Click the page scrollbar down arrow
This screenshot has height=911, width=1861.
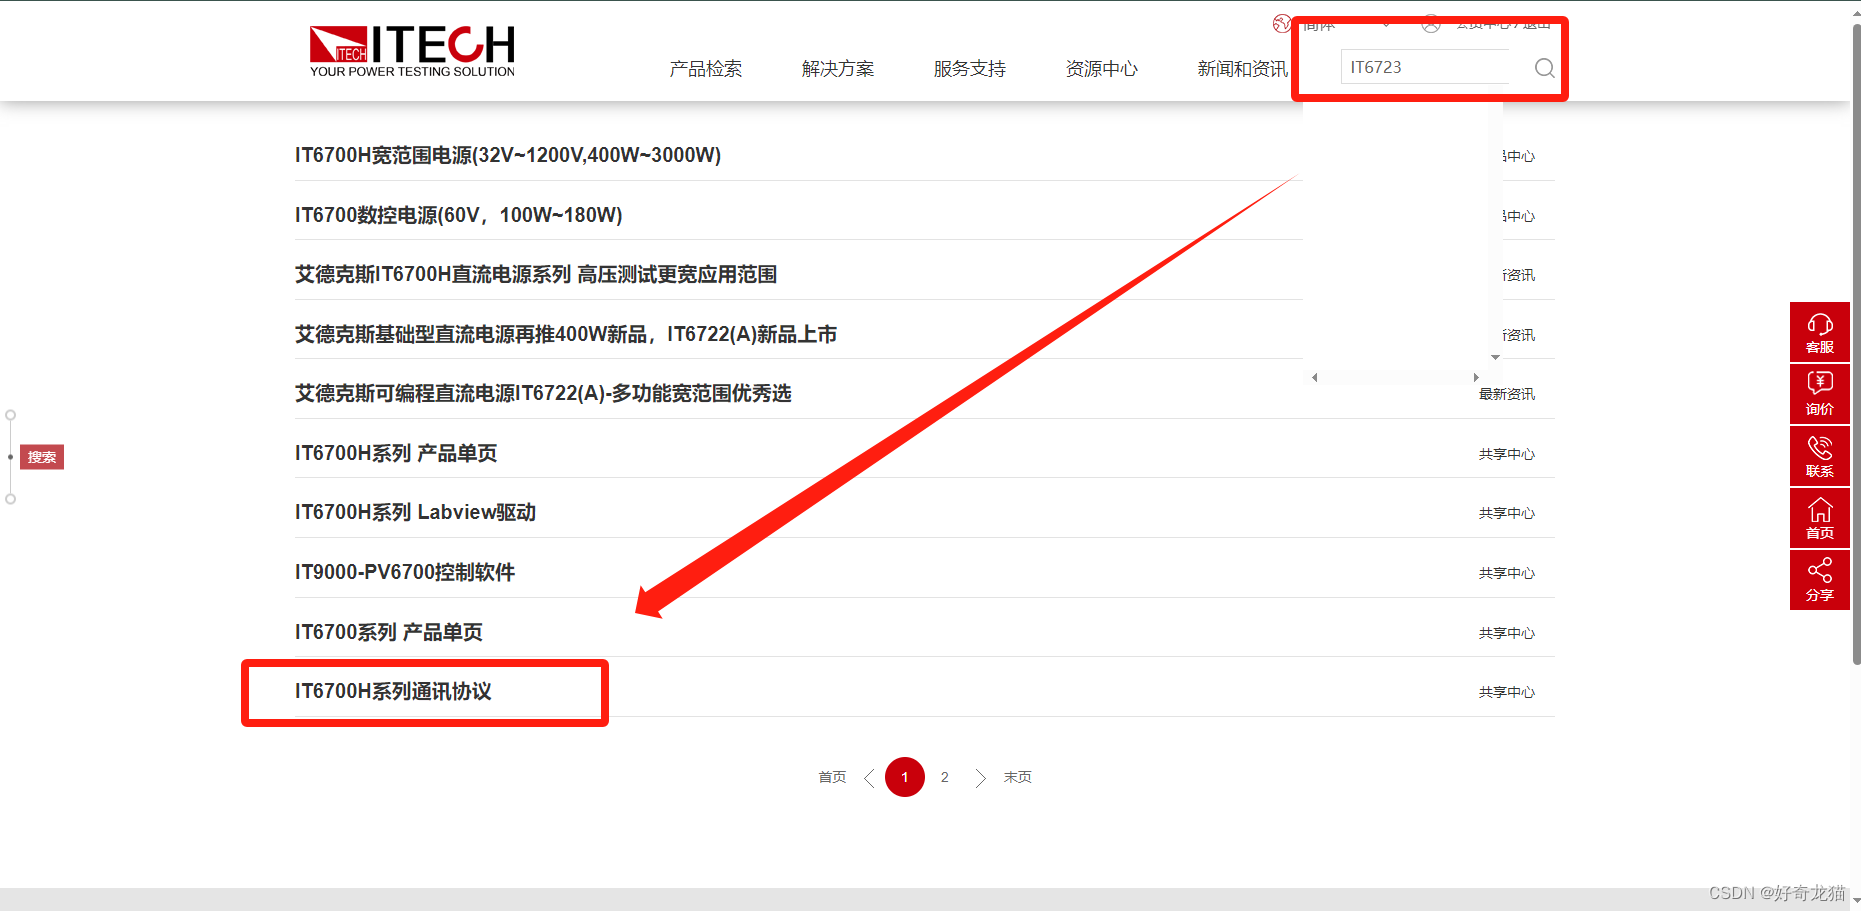coord(1856,901)
